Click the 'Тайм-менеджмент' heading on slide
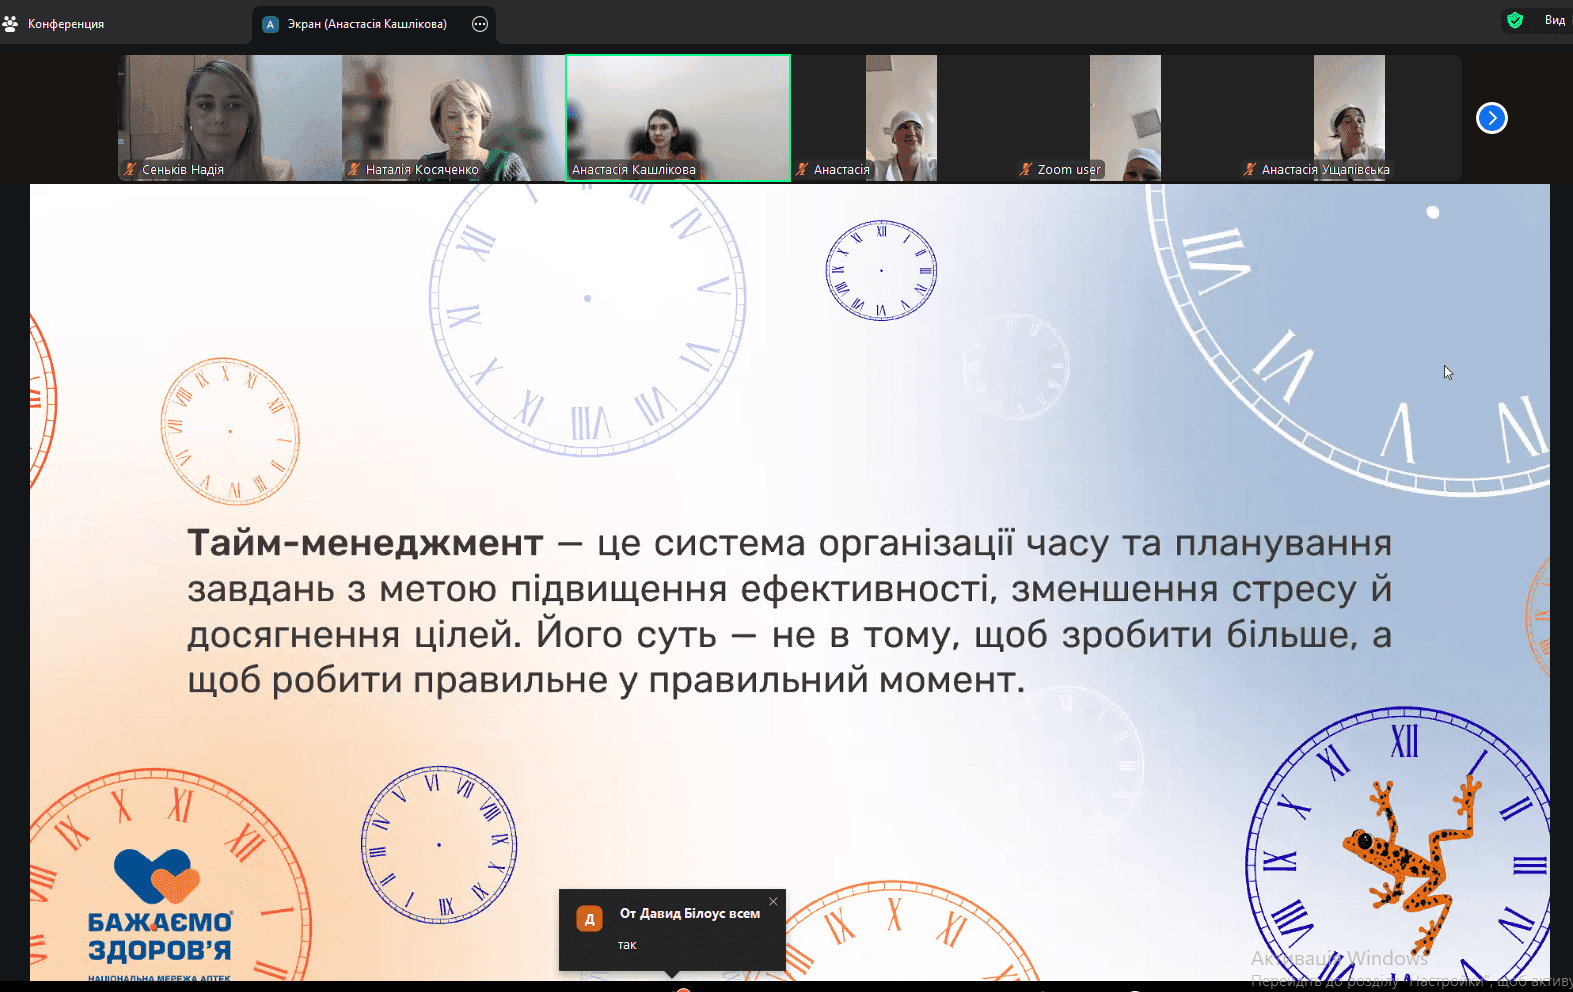This screenshot has width=1573, height=992. (x=366, y=543)
